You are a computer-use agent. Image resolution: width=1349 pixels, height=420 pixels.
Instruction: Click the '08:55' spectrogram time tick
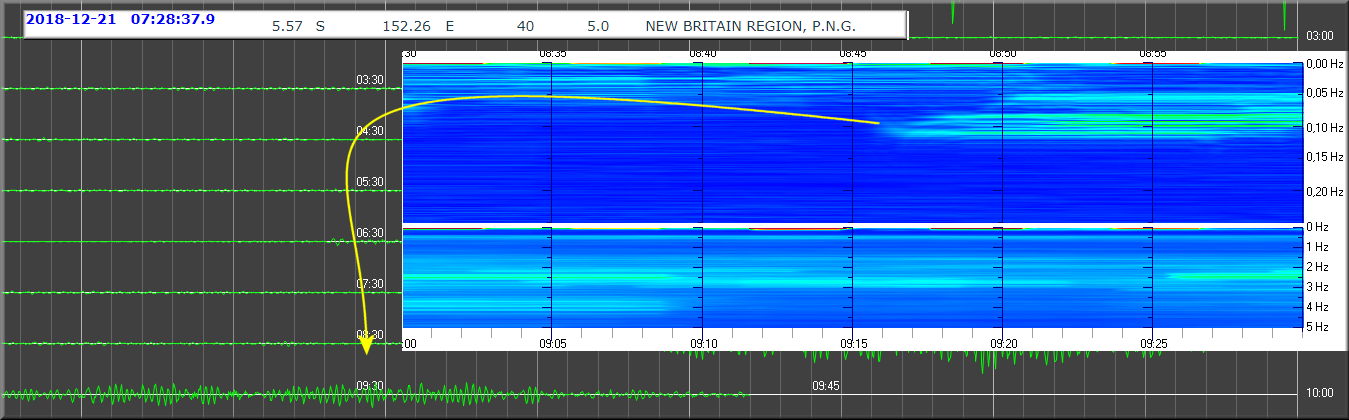click(1153, 53)
